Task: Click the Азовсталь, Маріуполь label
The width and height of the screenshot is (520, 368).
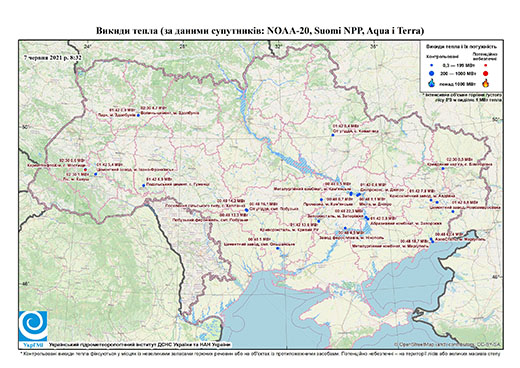Action: [x=461, y=239]
